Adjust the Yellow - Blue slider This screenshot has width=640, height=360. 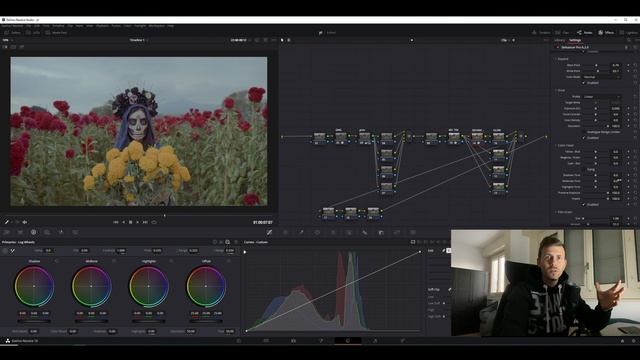click(x=596, y=151)
